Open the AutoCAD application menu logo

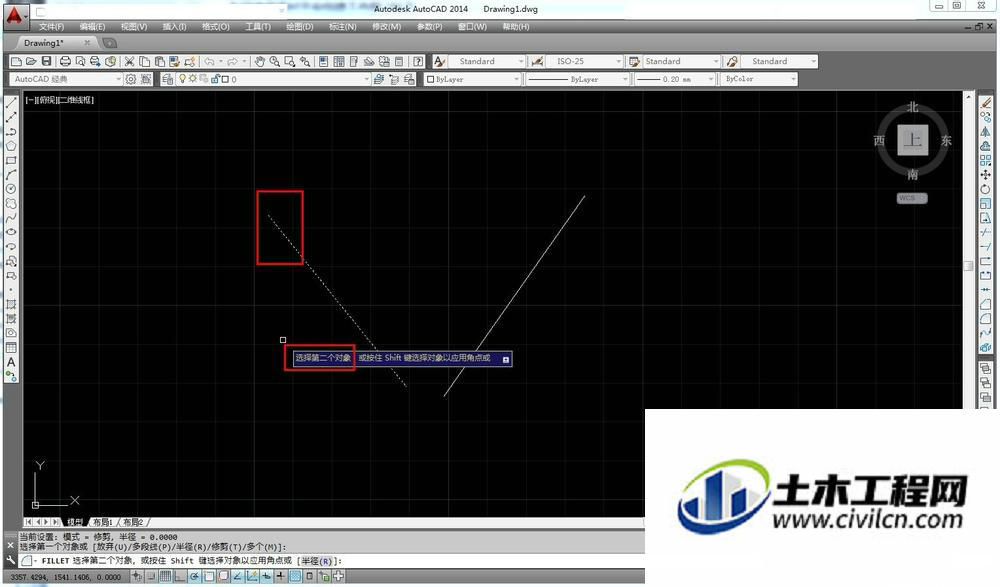click(x=15, y=15)
